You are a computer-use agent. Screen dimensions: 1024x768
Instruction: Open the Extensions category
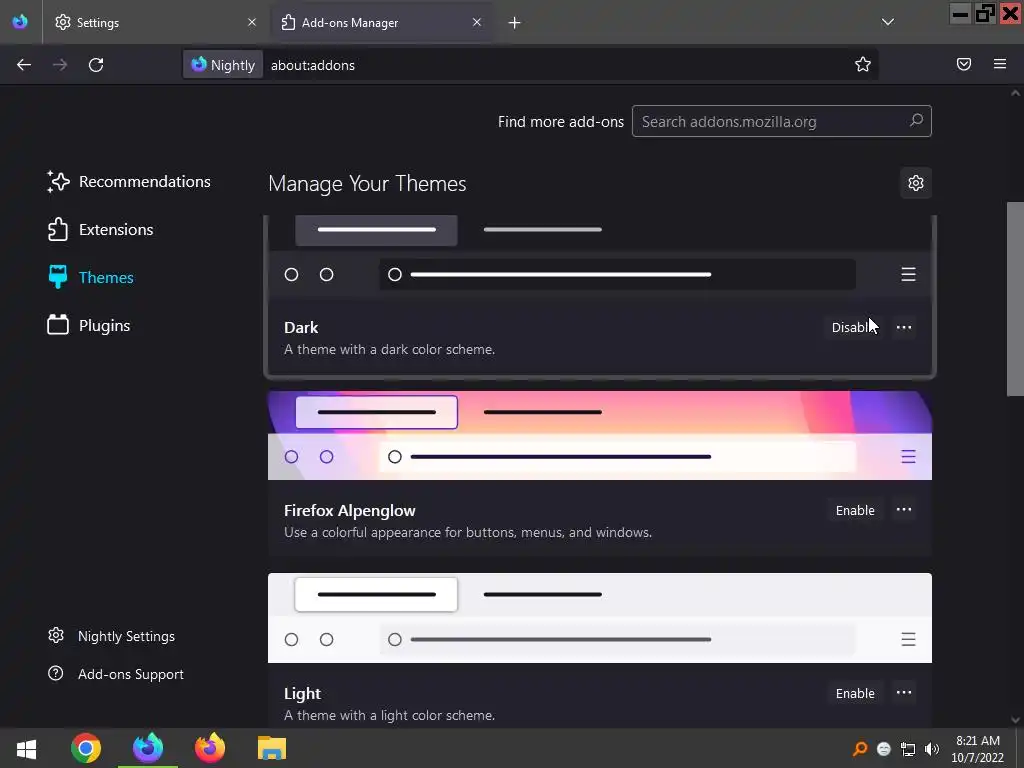(101, 230)
